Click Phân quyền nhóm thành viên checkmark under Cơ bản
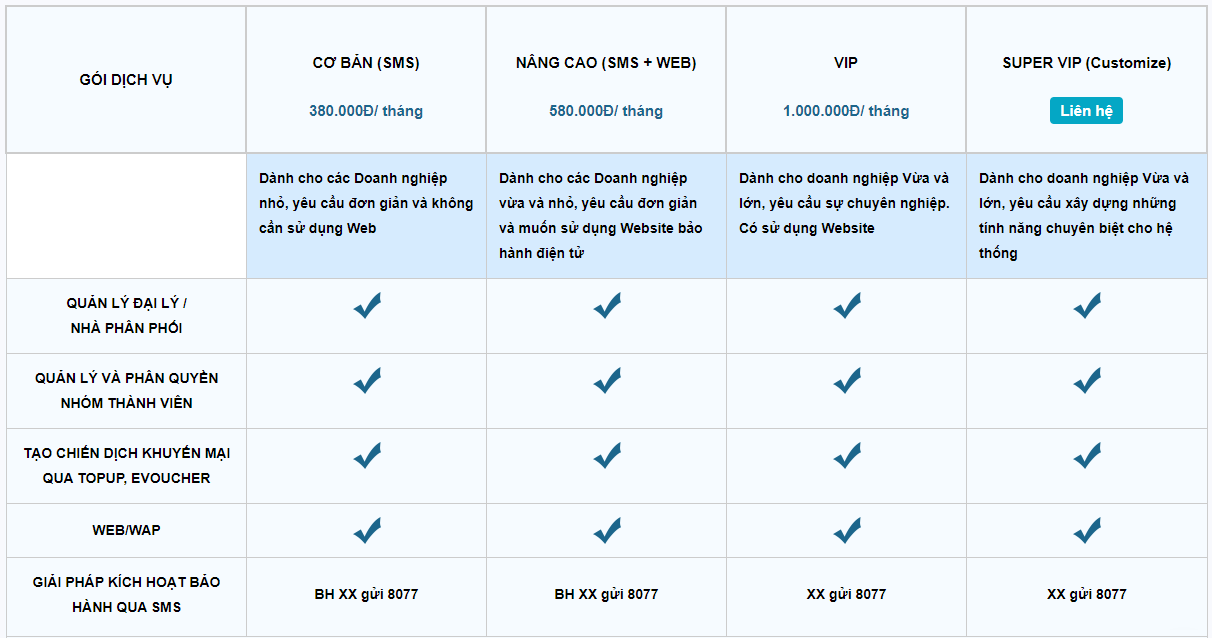This screenshot has height=638, width=1212. [367, 381]
